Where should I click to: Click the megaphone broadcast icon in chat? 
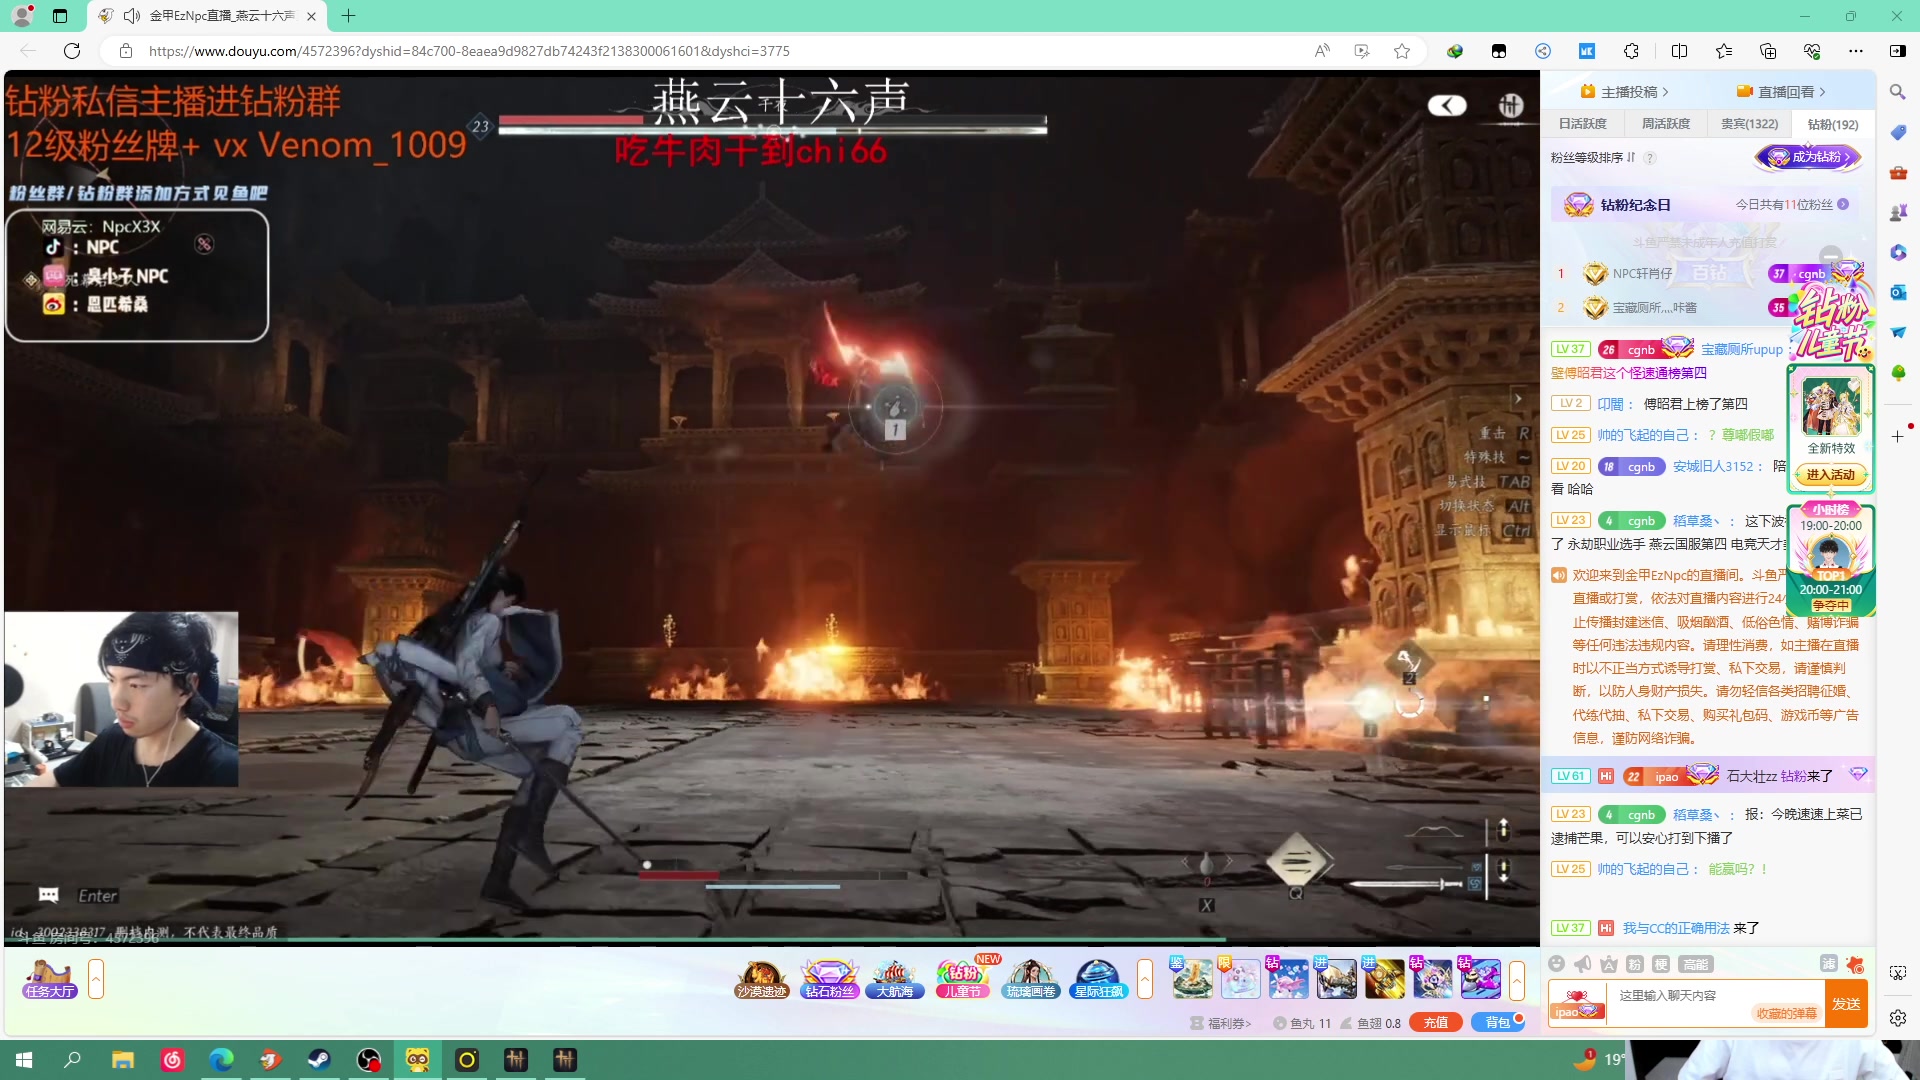[x=1583, y=964]
